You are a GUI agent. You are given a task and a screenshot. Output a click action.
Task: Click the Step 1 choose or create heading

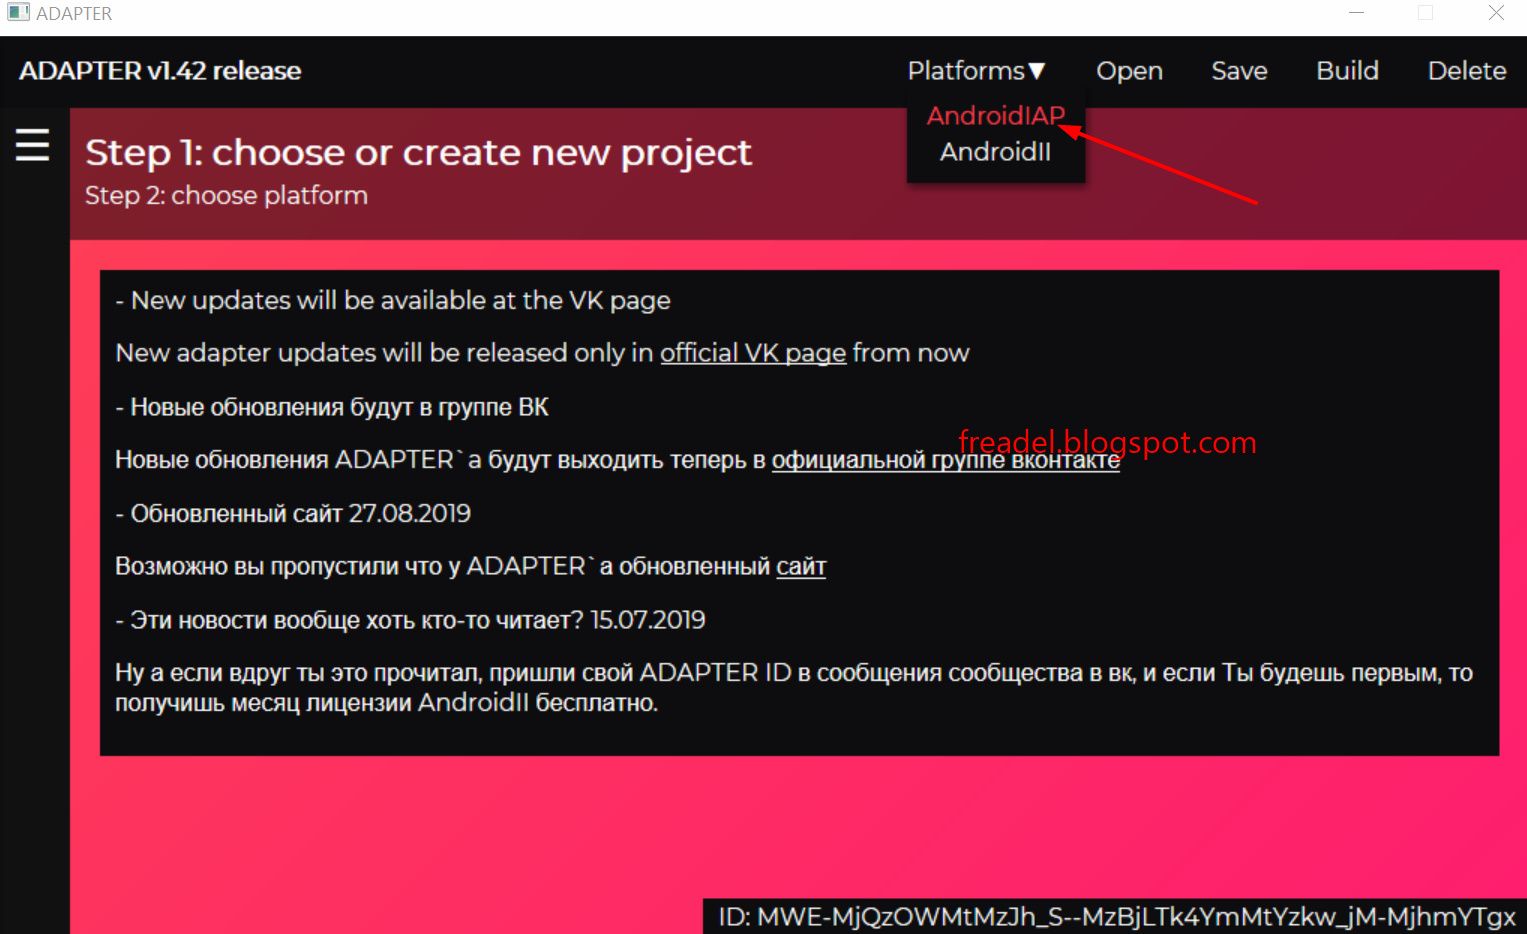418,152
